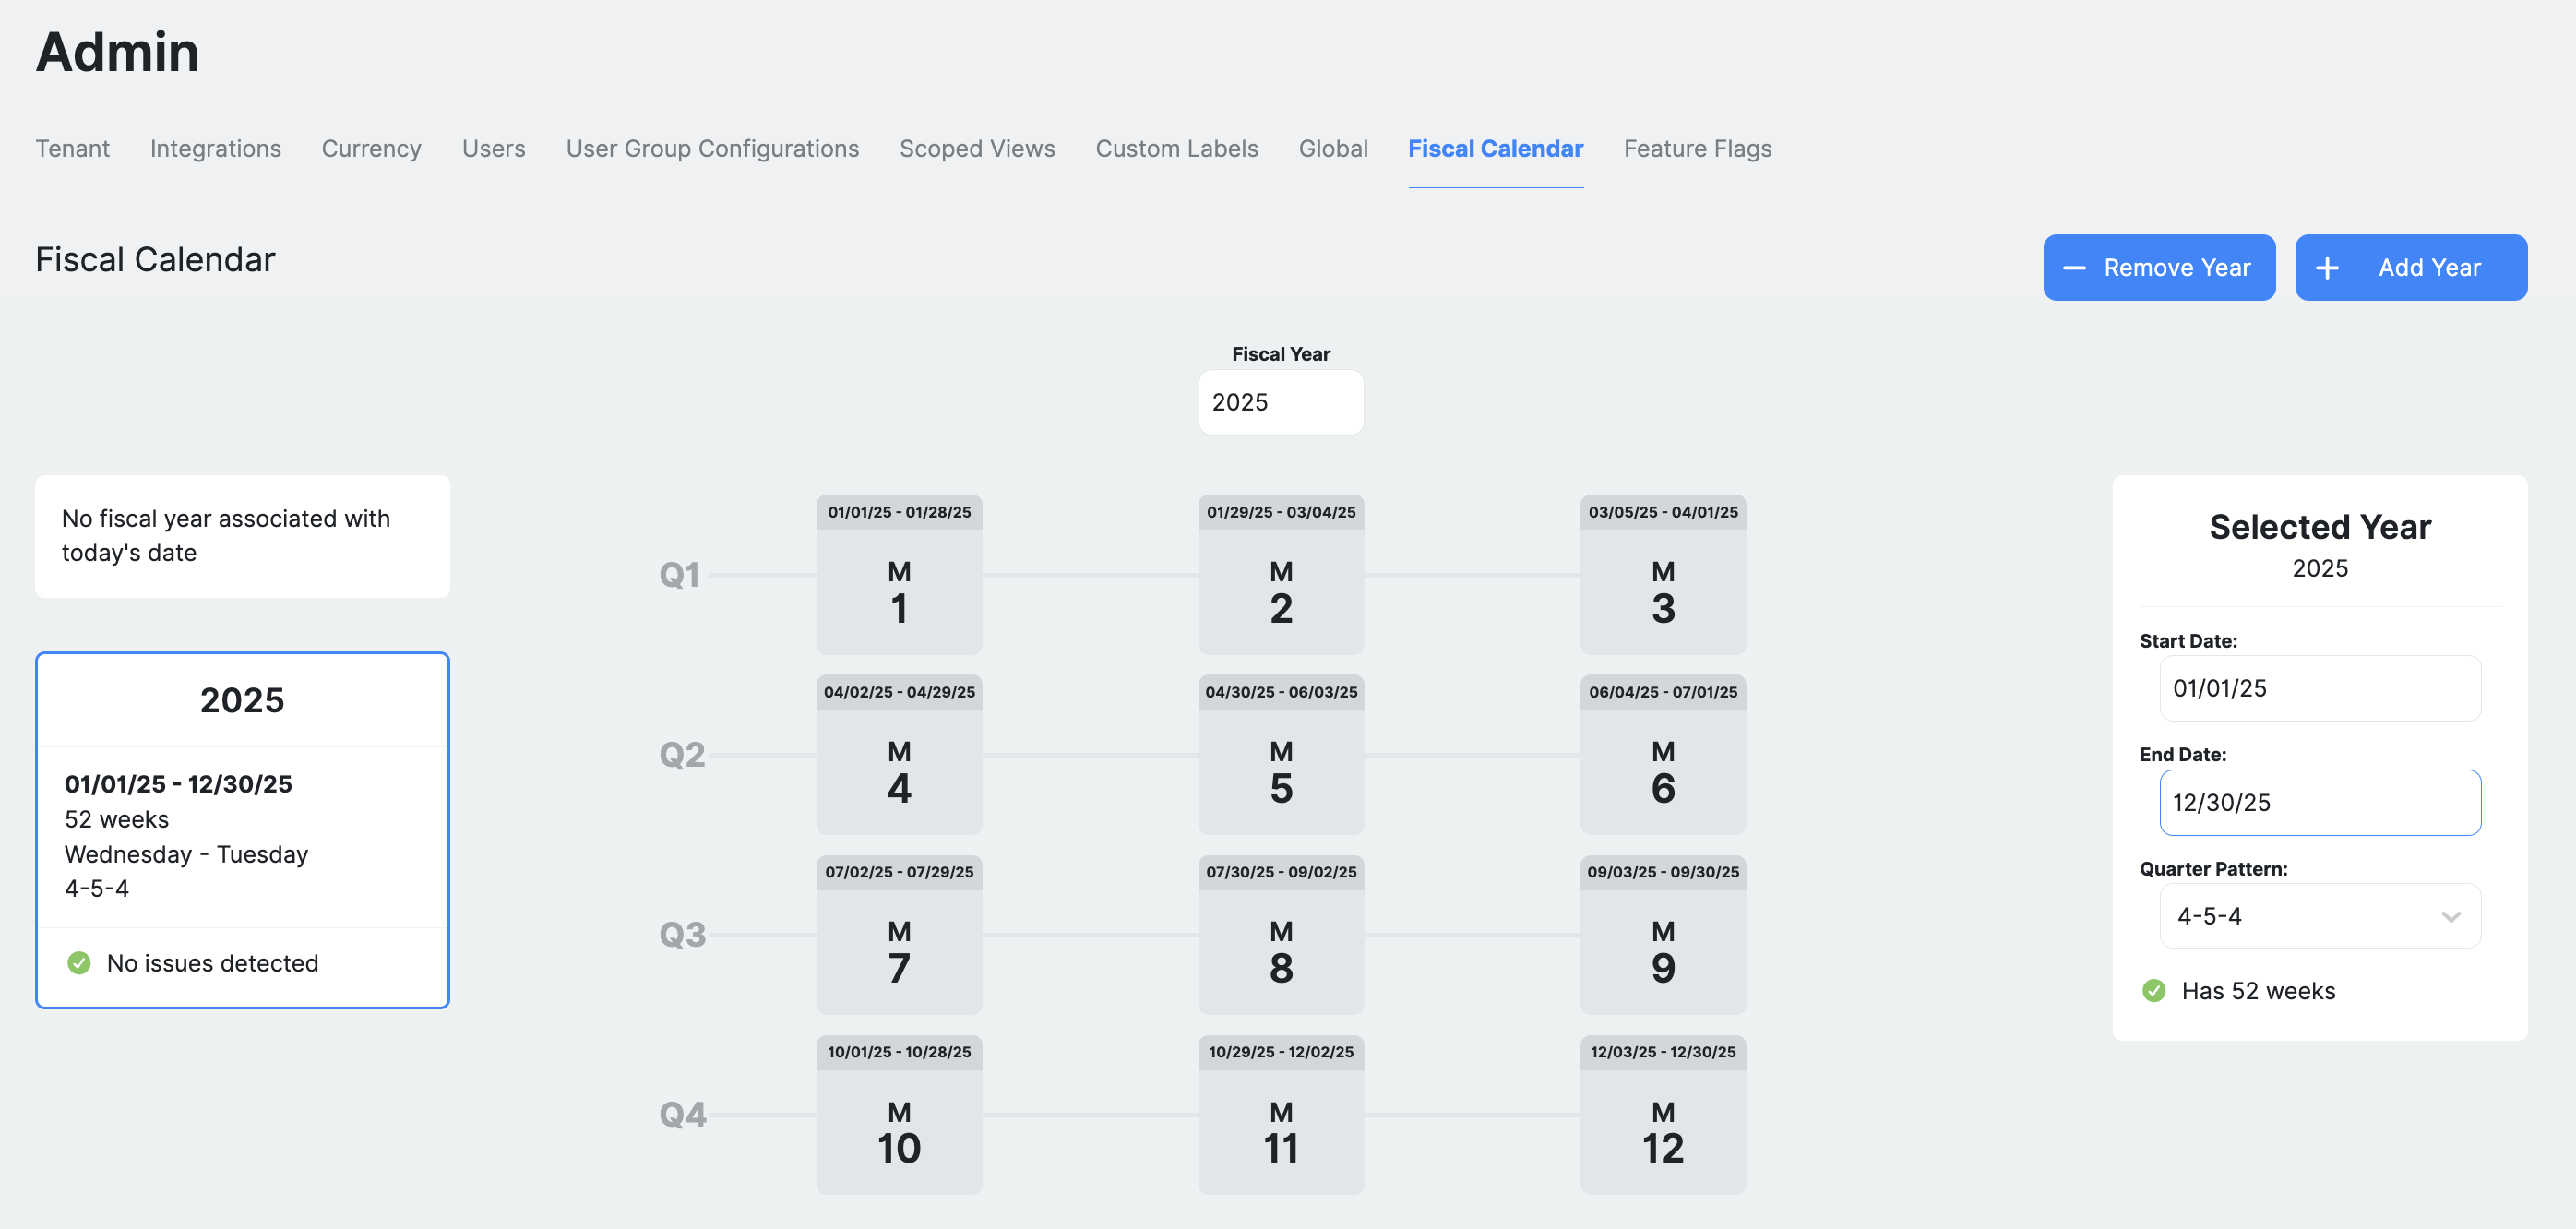The image size is (2576, 1229).
Task: Focus the Start Date field
Action: click(x=2319, y=688)
